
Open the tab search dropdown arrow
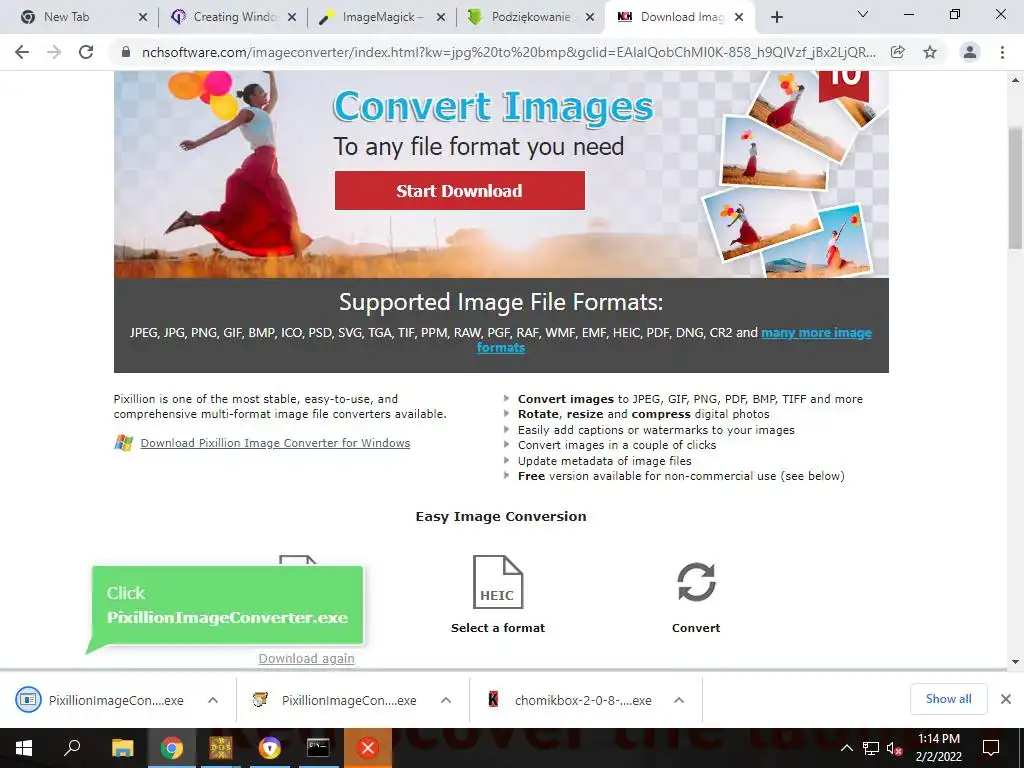point(863,14)
